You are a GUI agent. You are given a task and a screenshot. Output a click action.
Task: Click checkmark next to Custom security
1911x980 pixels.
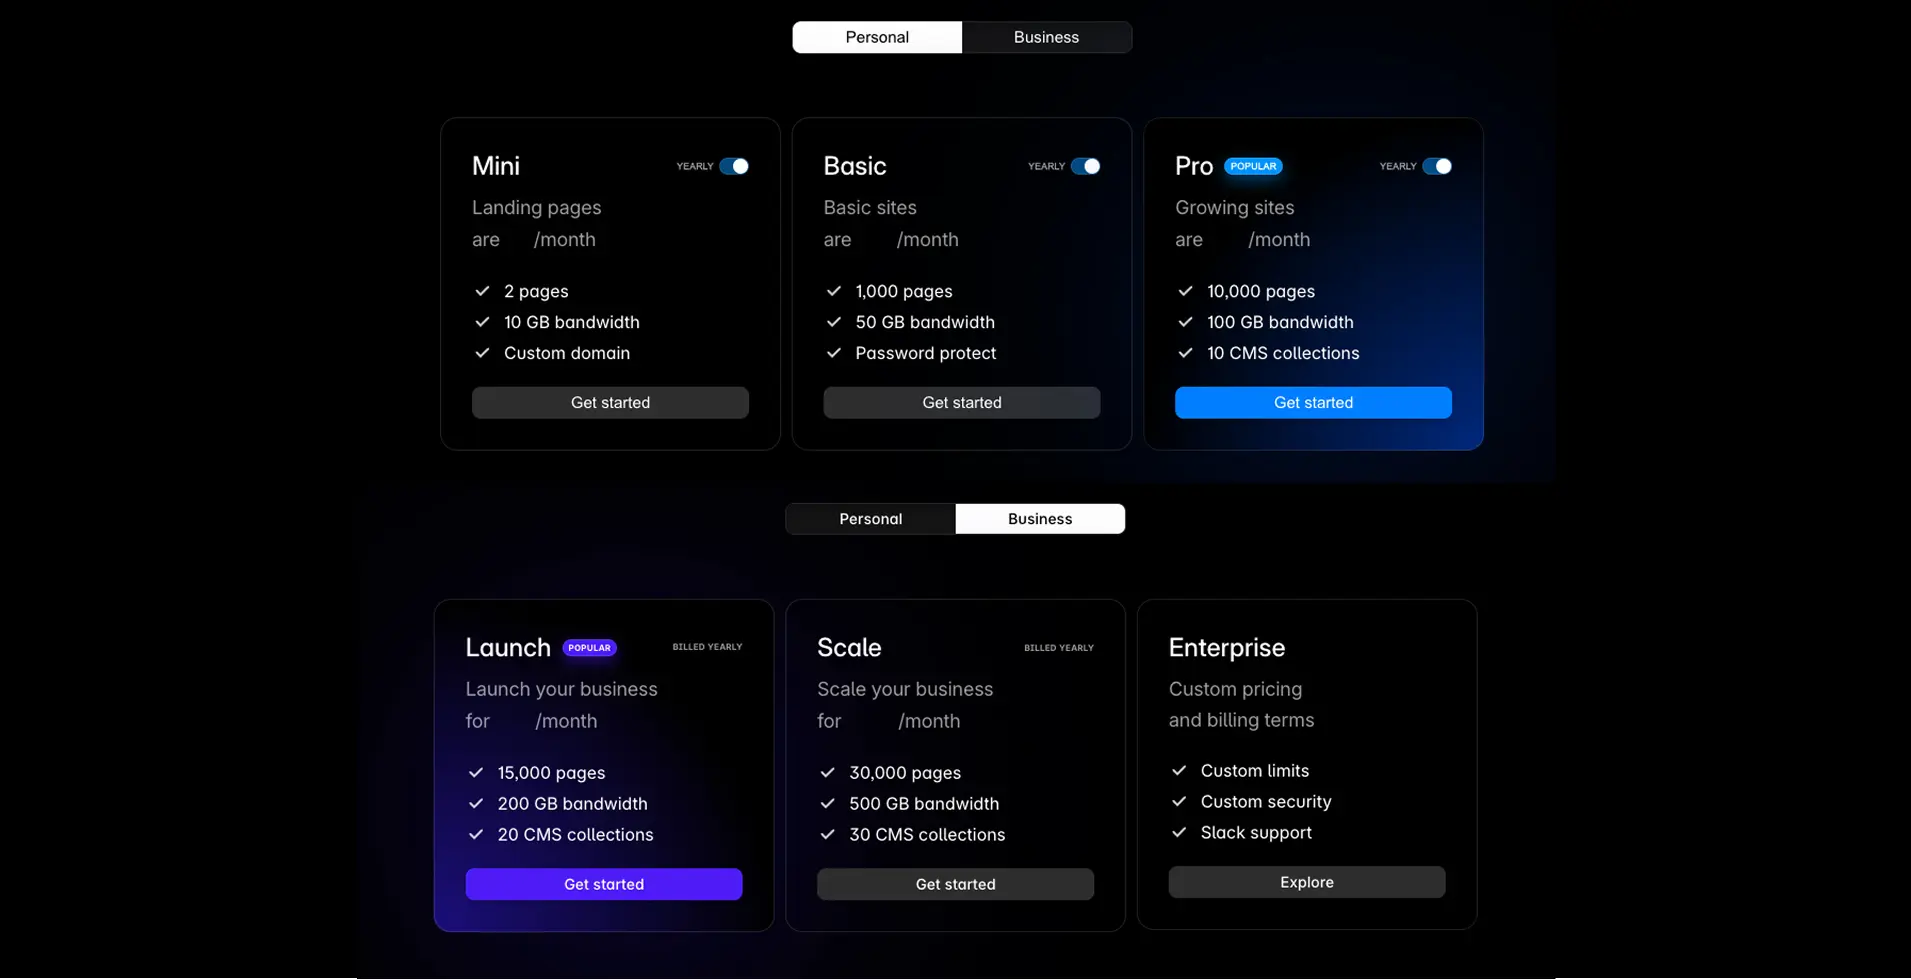(x=1179, y=802)
